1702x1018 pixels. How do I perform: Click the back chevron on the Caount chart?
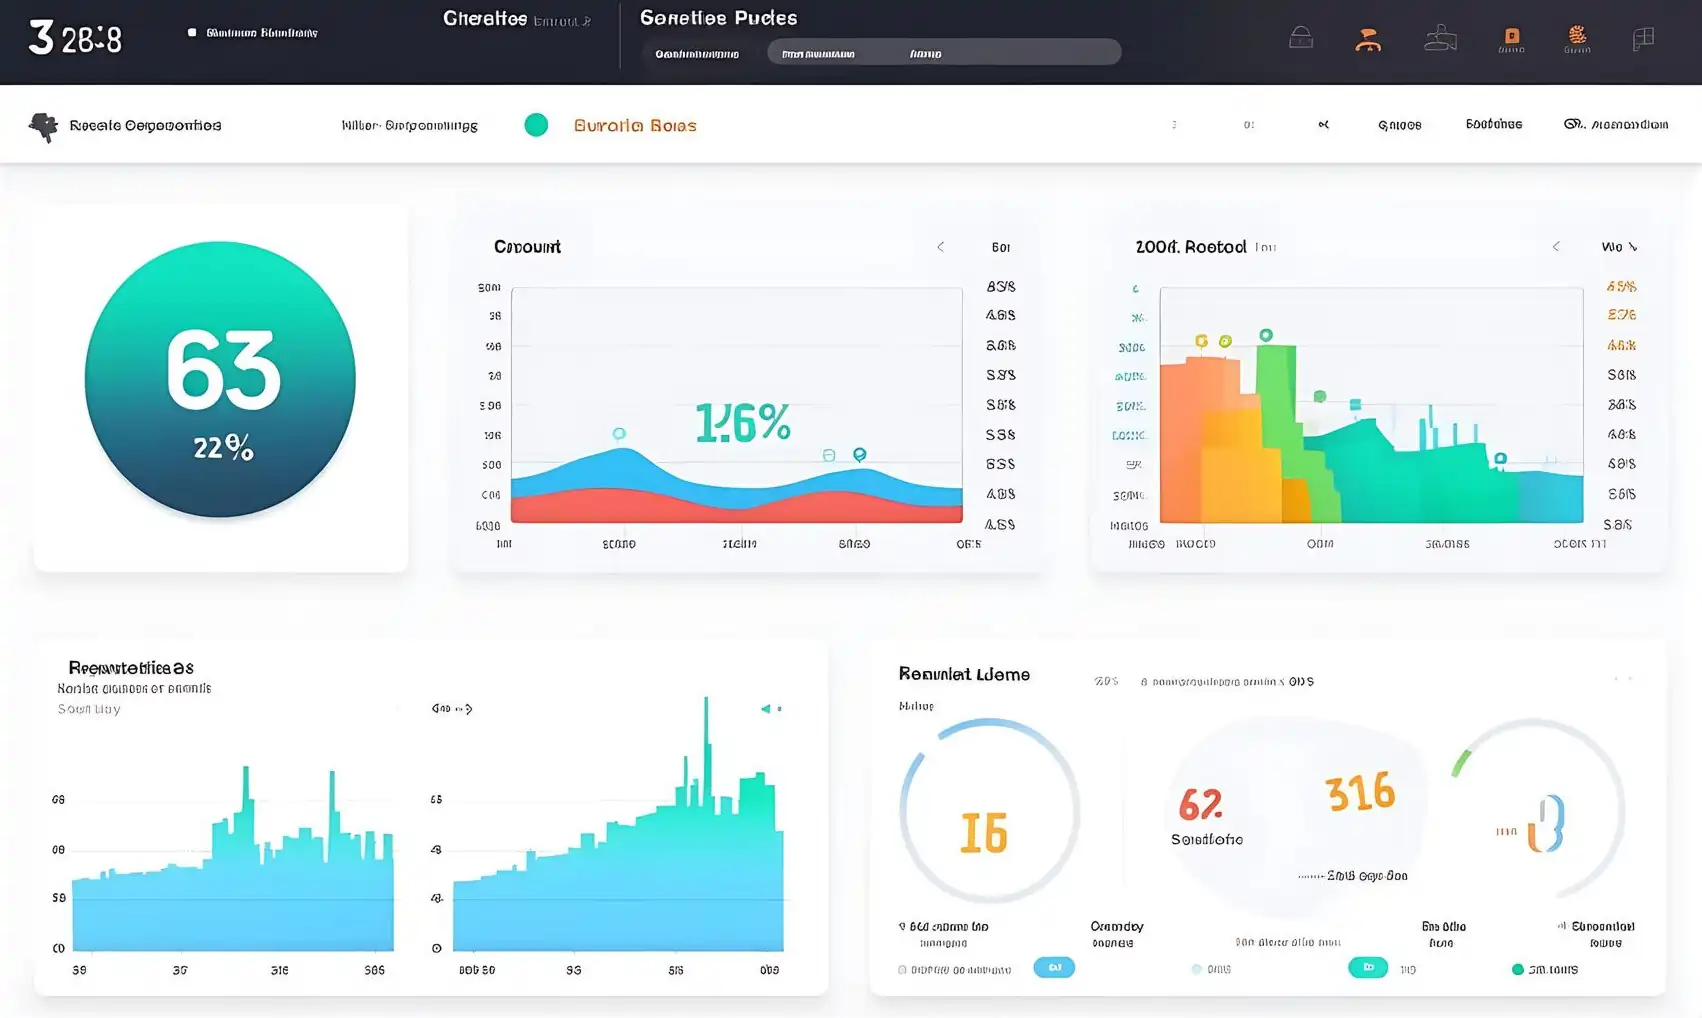point(940,247)
